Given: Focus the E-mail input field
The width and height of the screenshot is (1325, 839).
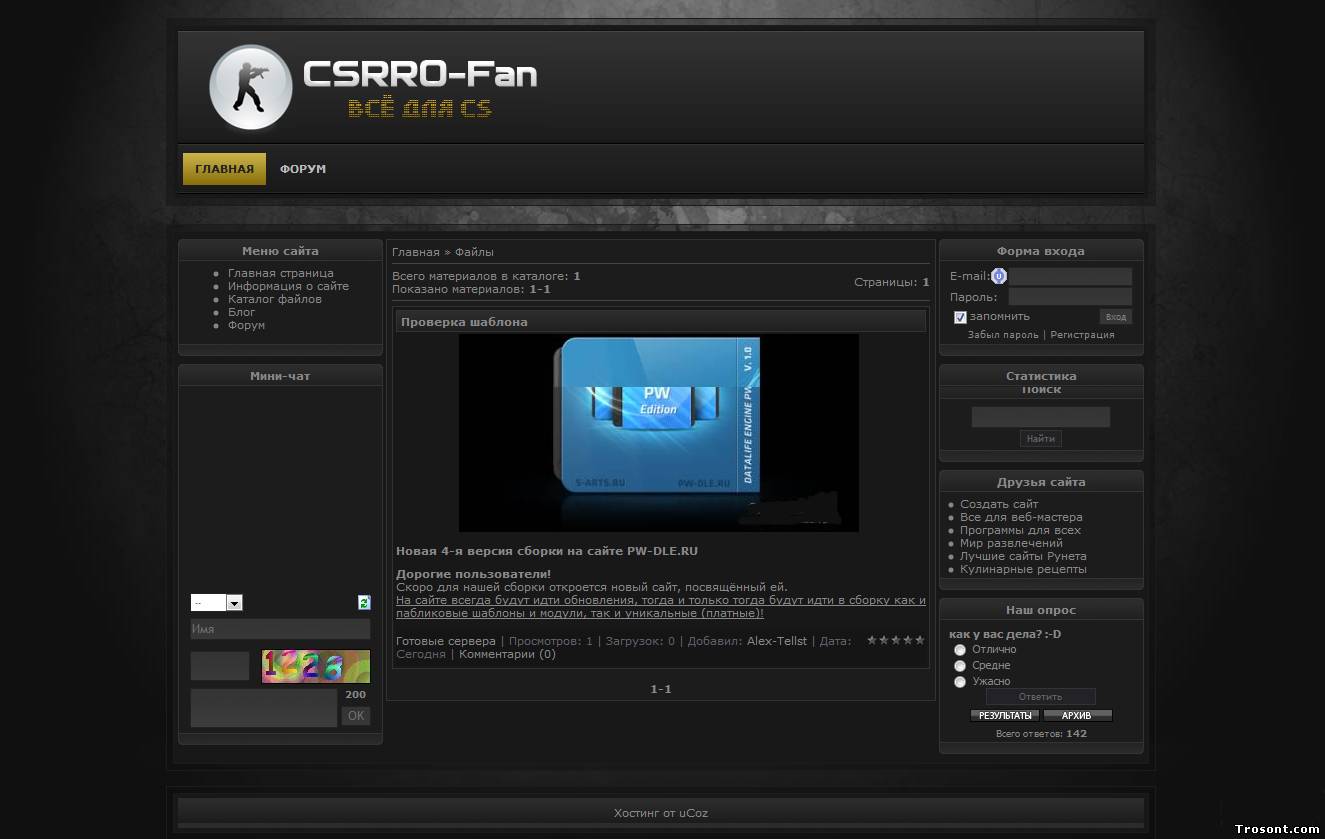Looking at the screenshot, I should [x=1070, y=276].
